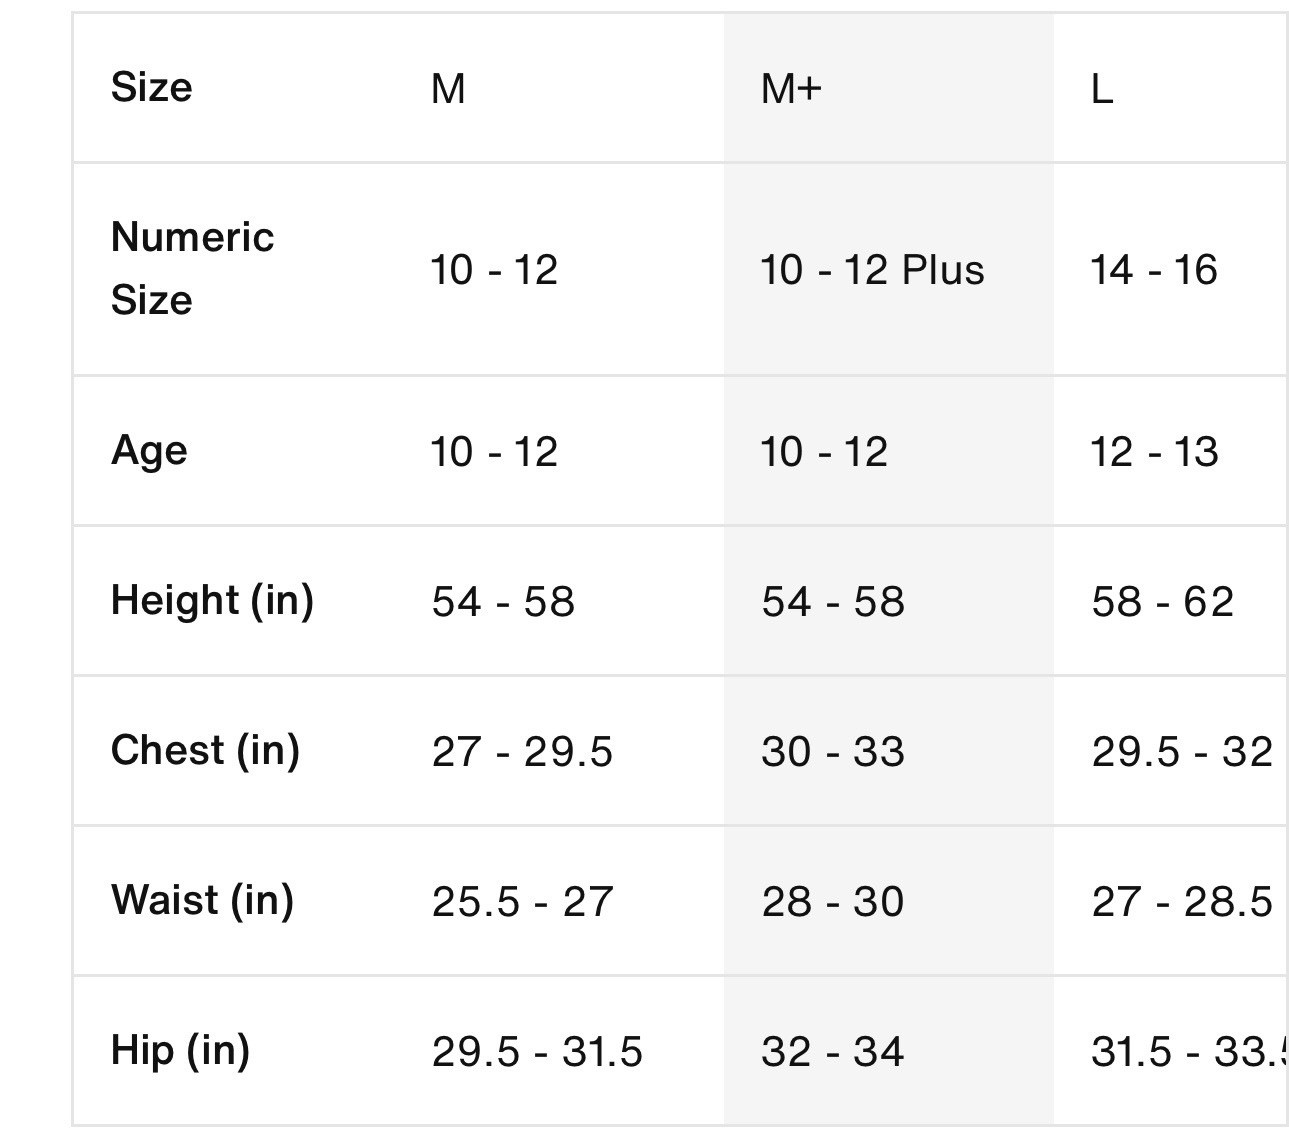Click the Waist (in) row label
1289x1137 pixels.
pos(202,900)
